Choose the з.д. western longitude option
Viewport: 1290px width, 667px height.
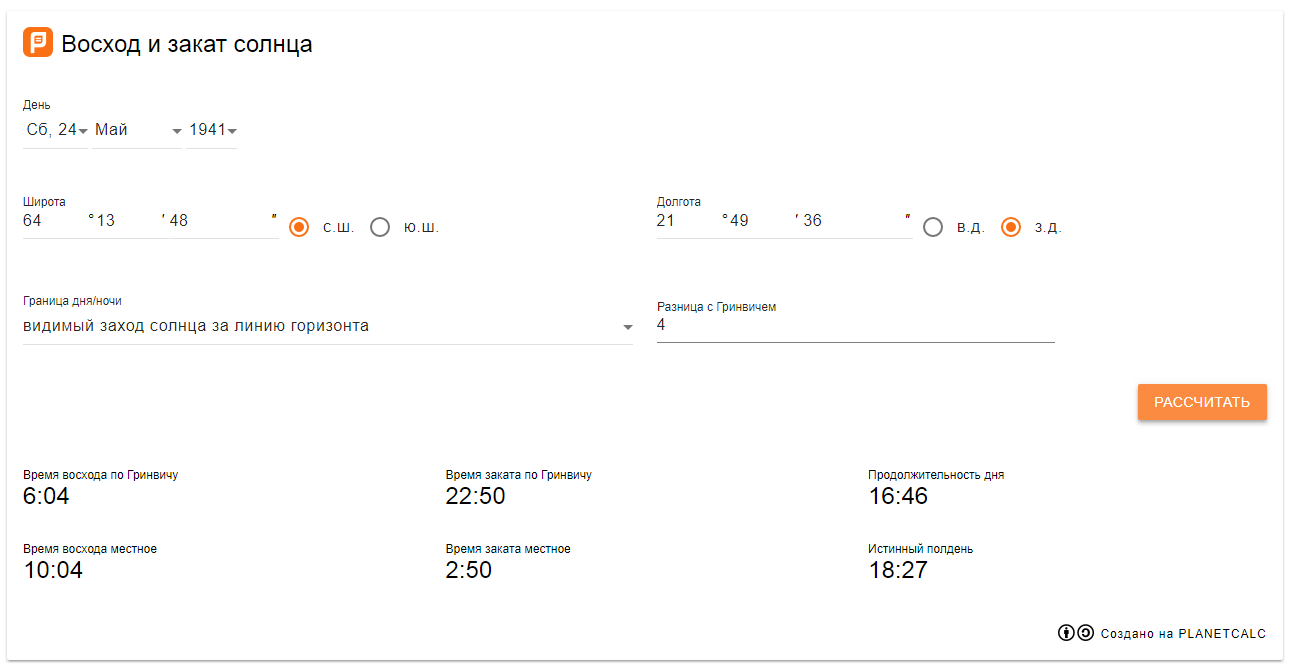click(x=1011, y=227)
